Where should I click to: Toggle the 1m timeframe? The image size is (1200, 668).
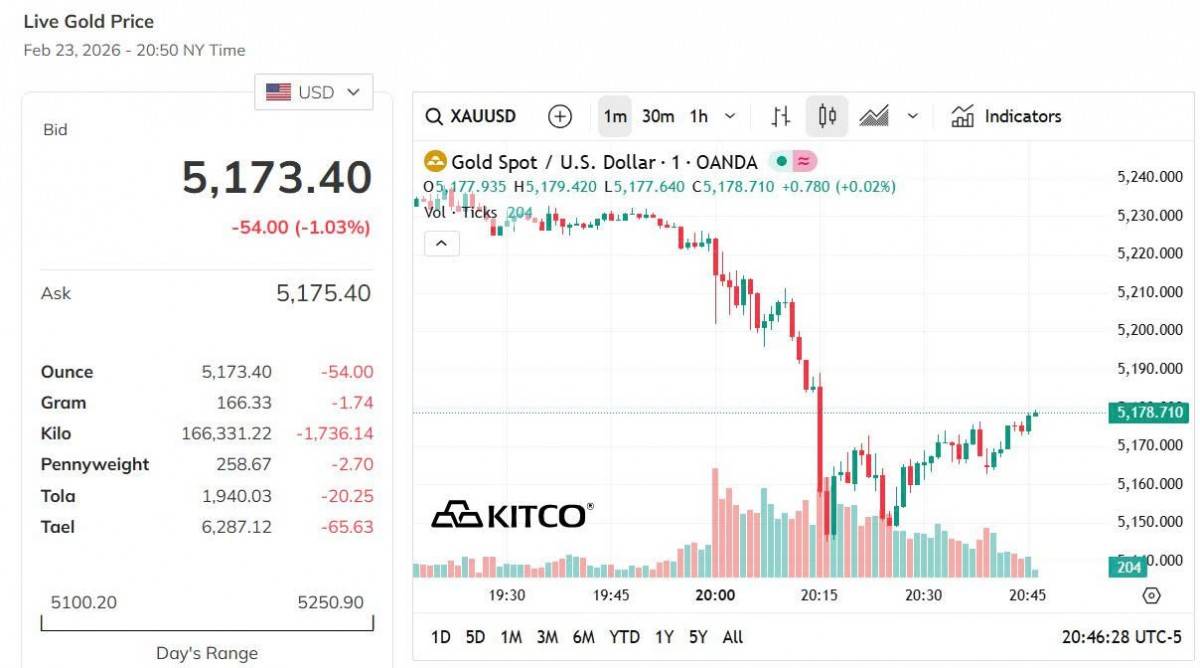tap(615, 116)
